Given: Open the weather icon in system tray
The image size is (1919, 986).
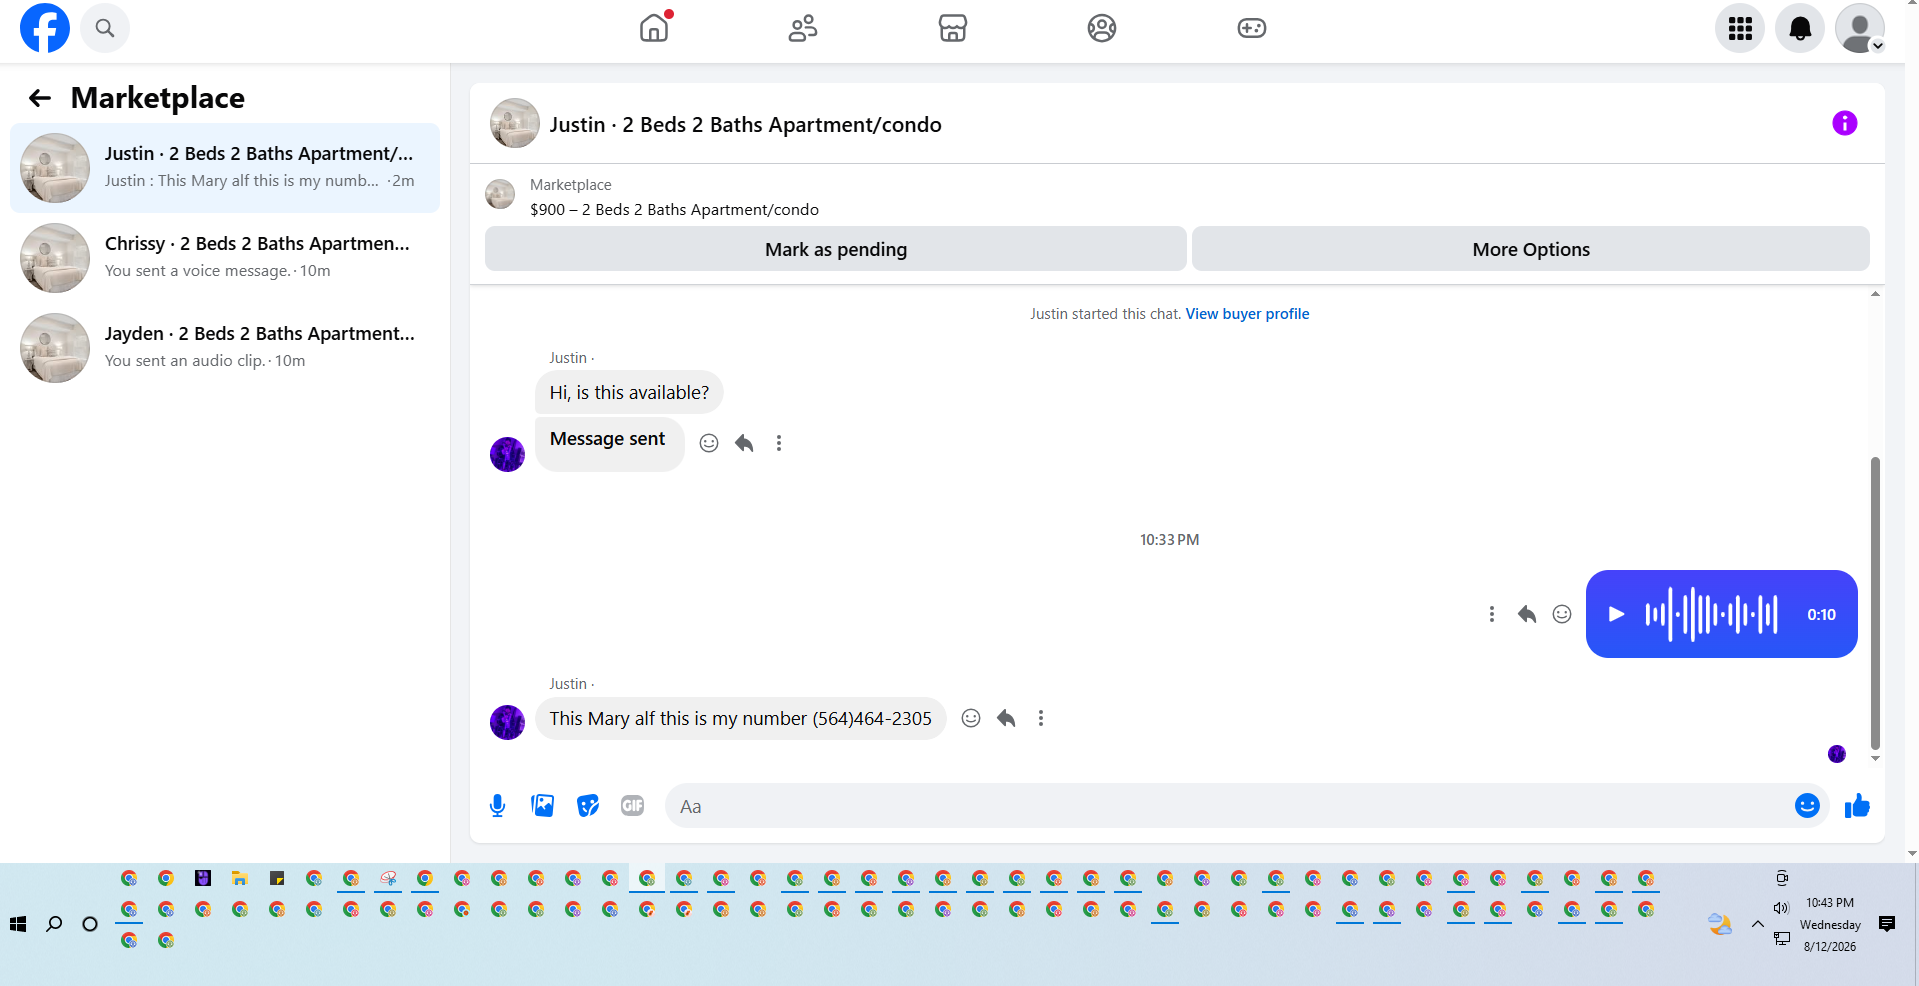Looking at the screenshot, I should [x=1720, y=924].
